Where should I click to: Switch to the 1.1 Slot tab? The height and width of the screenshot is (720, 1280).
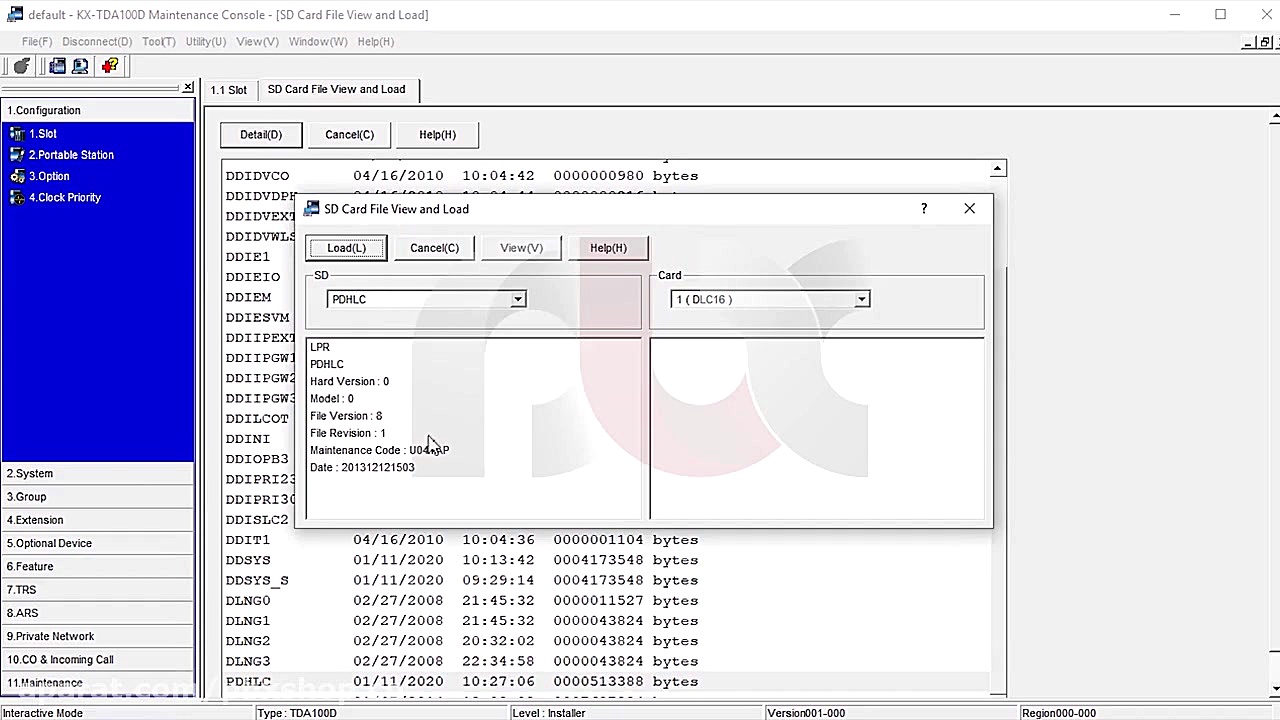[x=228, y=90]
